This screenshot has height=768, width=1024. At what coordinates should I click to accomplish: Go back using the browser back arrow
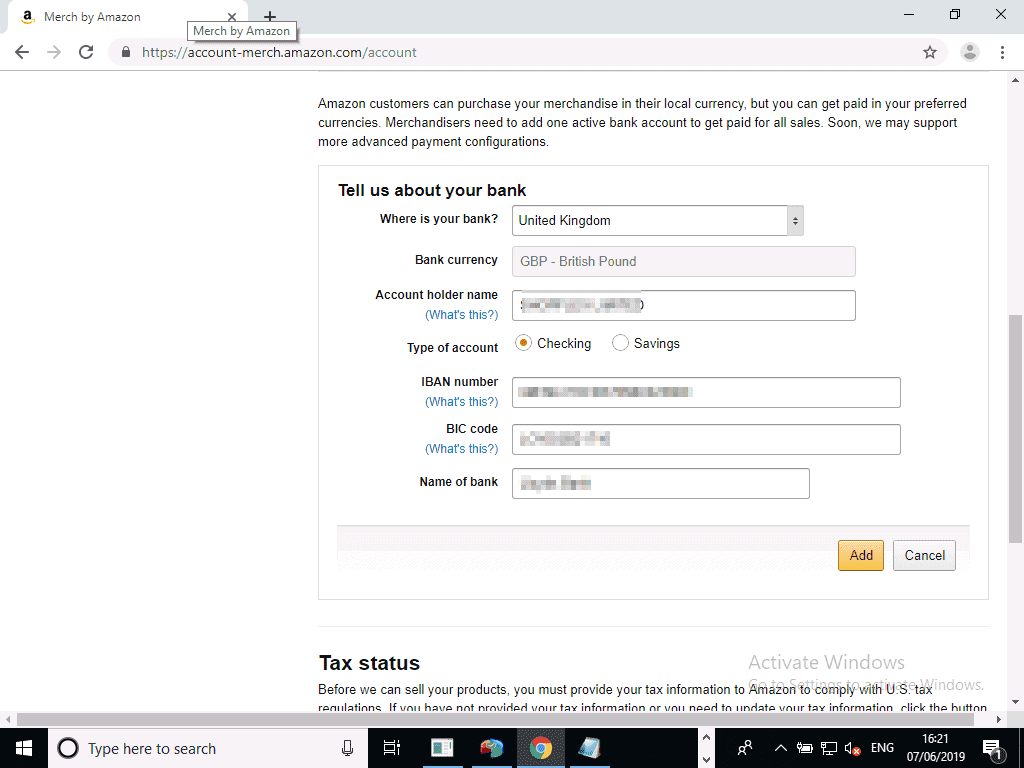pos(22,52)
